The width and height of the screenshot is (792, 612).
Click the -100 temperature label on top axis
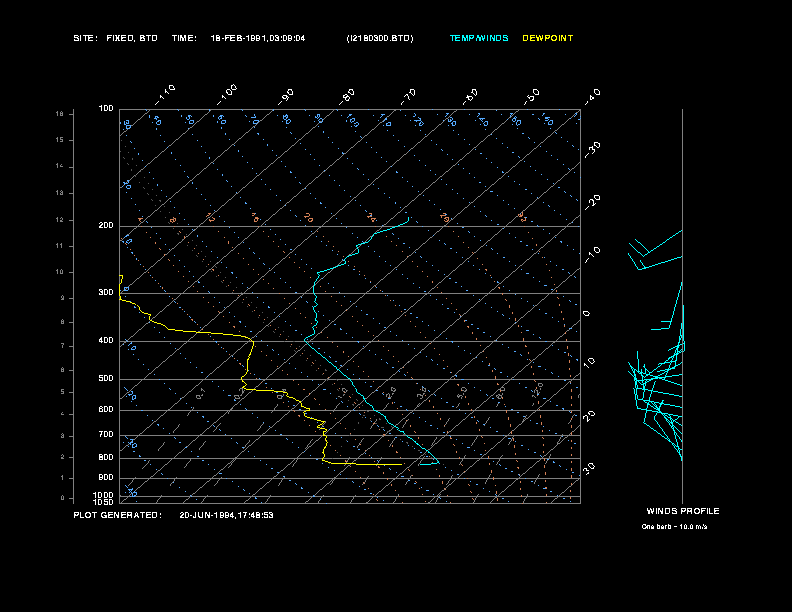pyautogui.click(x=227, y=95)
